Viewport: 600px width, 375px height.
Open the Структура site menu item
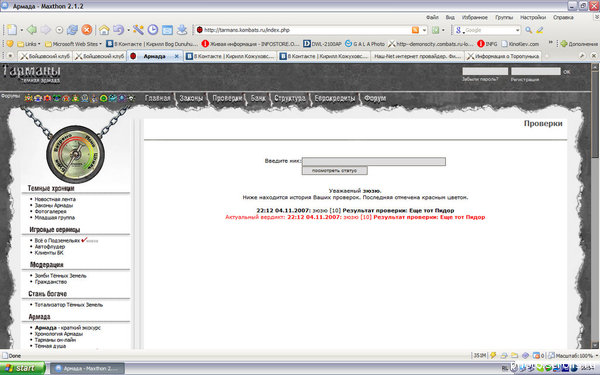pyautogui.click(x=290, y=98)
